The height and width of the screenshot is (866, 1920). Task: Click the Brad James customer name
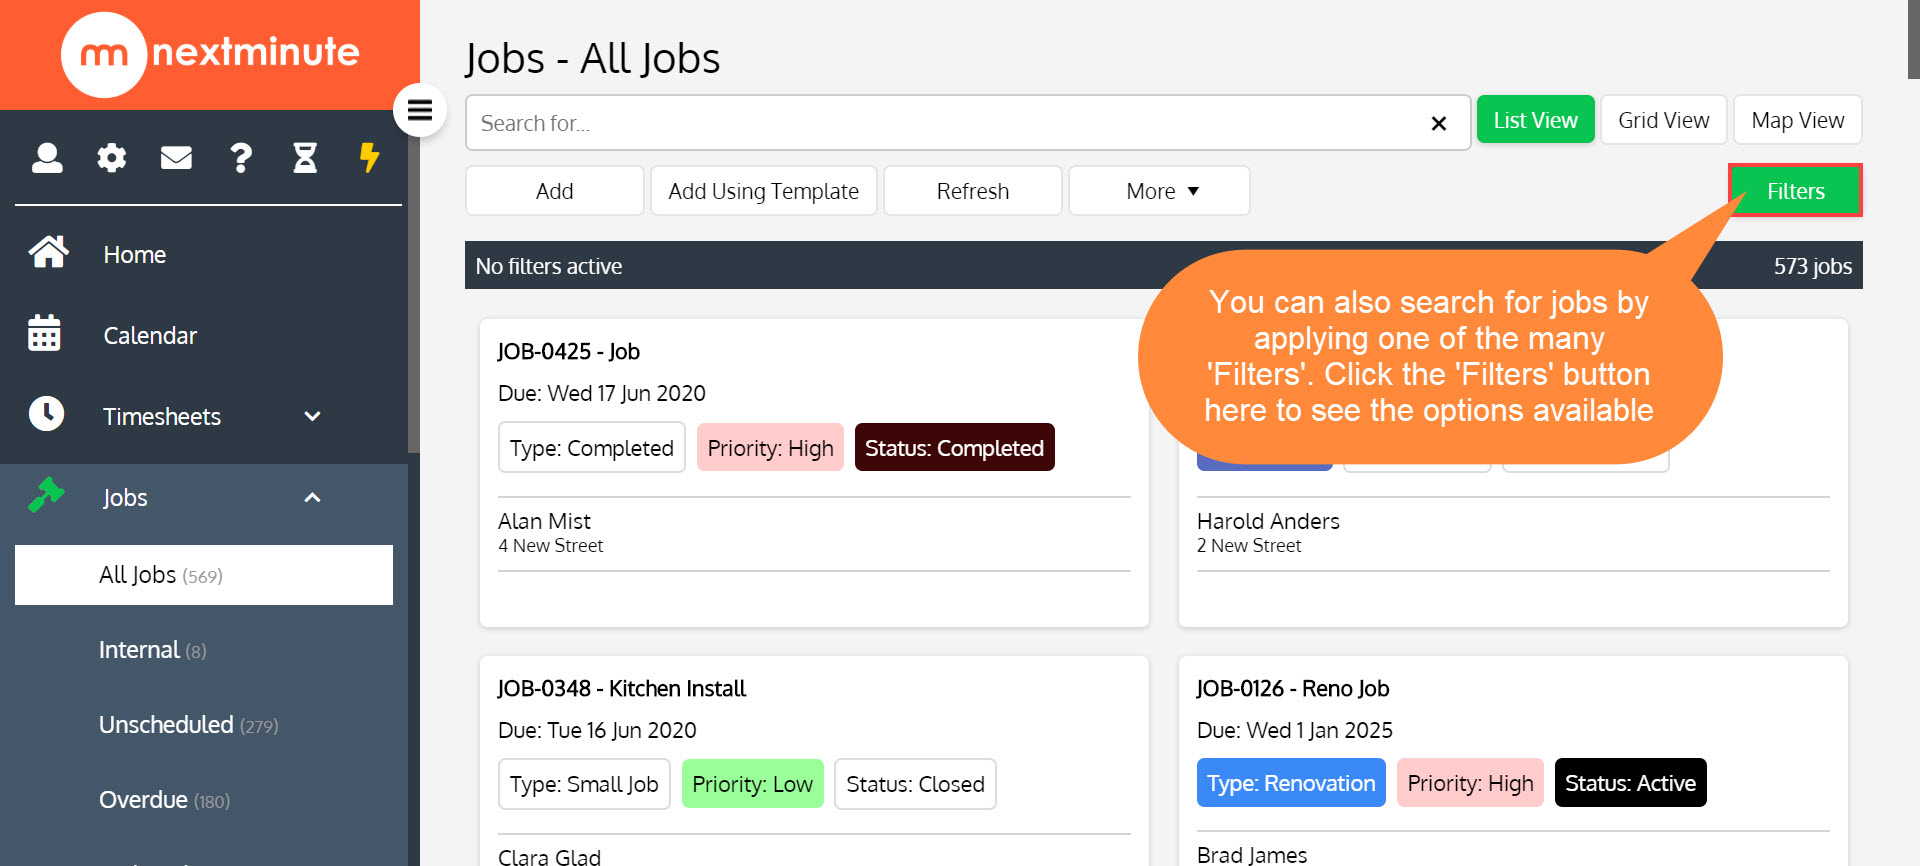click(1252, 854)
